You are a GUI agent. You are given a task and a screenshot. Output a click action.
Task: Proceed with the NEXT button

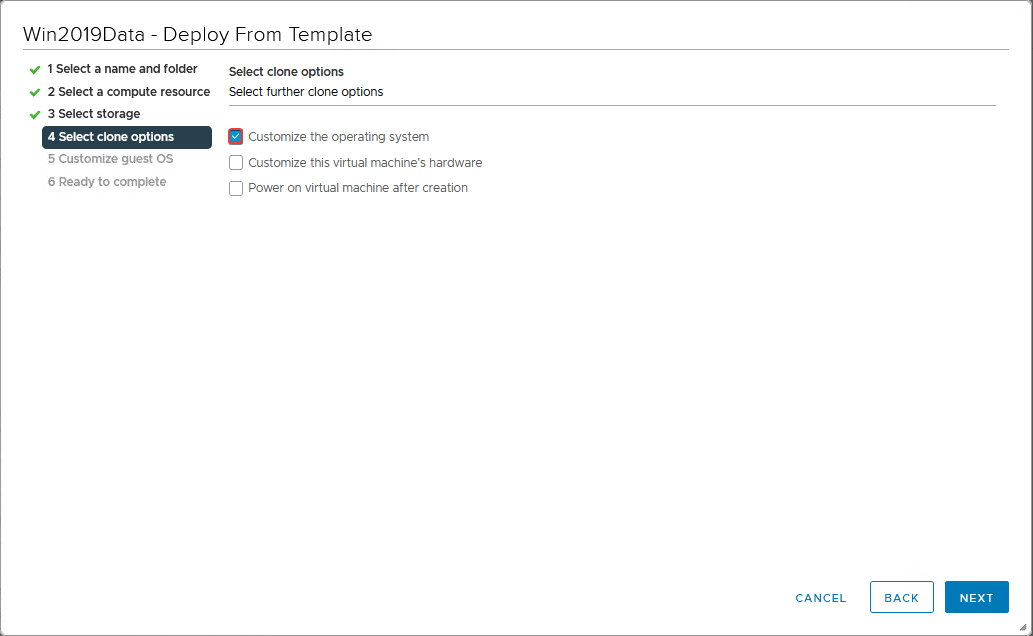coord(976,598)
